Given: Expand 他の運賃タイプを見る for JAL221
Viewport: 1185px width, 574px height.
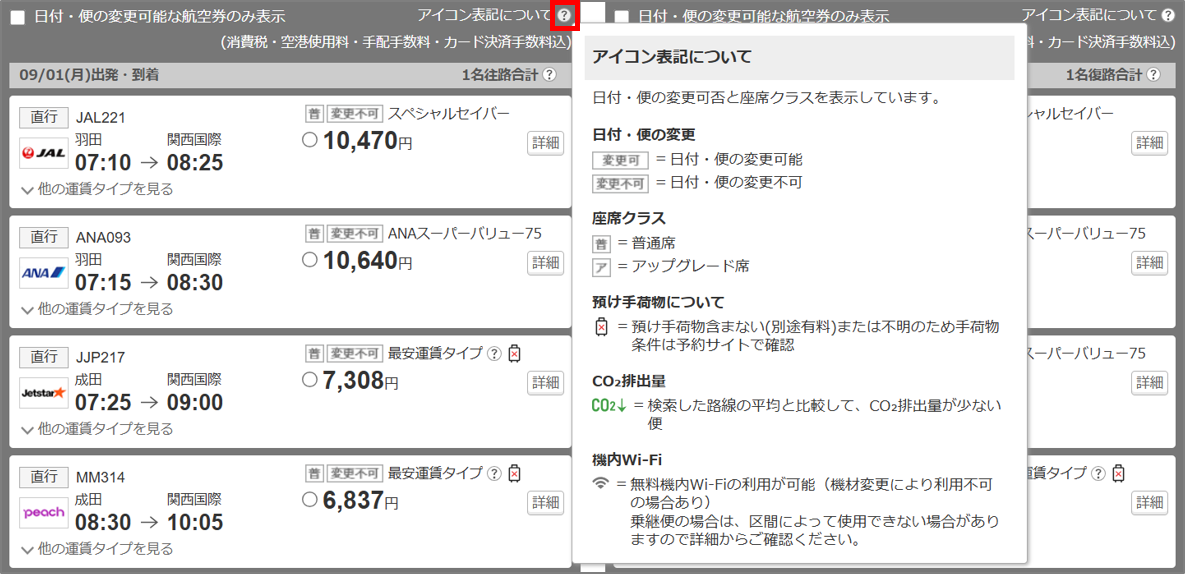Looking at the screenshot, I should tap(97, 189).
